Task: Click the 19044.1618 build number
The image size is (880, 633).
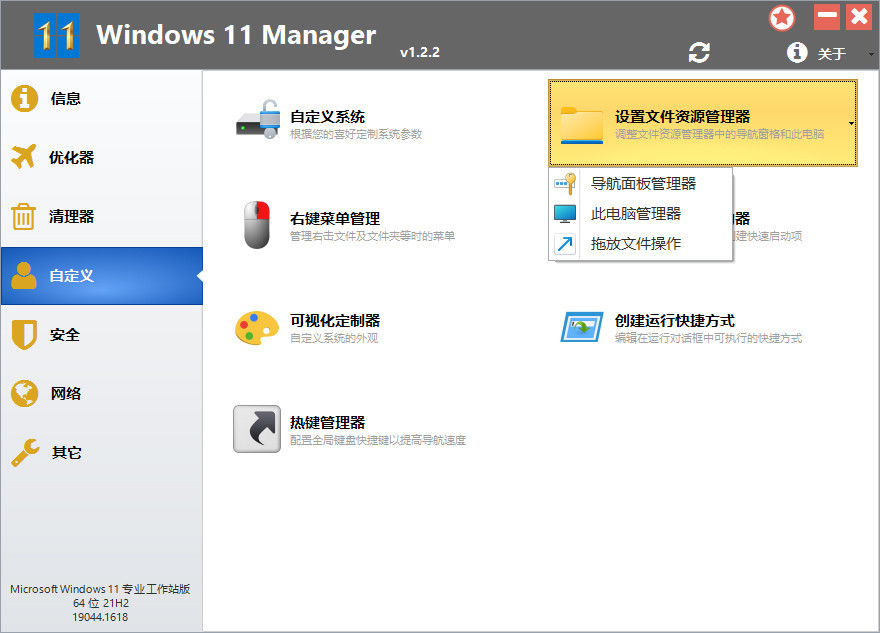Action: pos(100,617)
